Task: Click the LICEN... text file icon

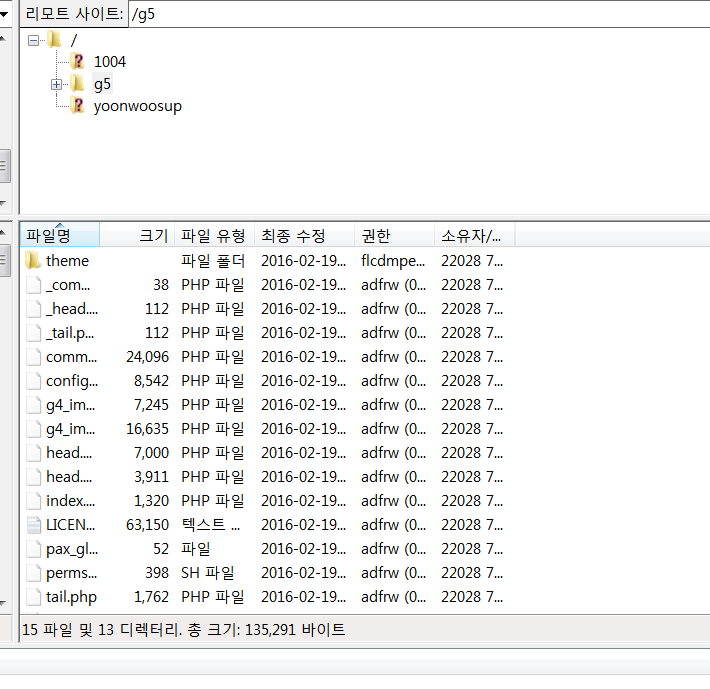Action: tap(33, 525)
